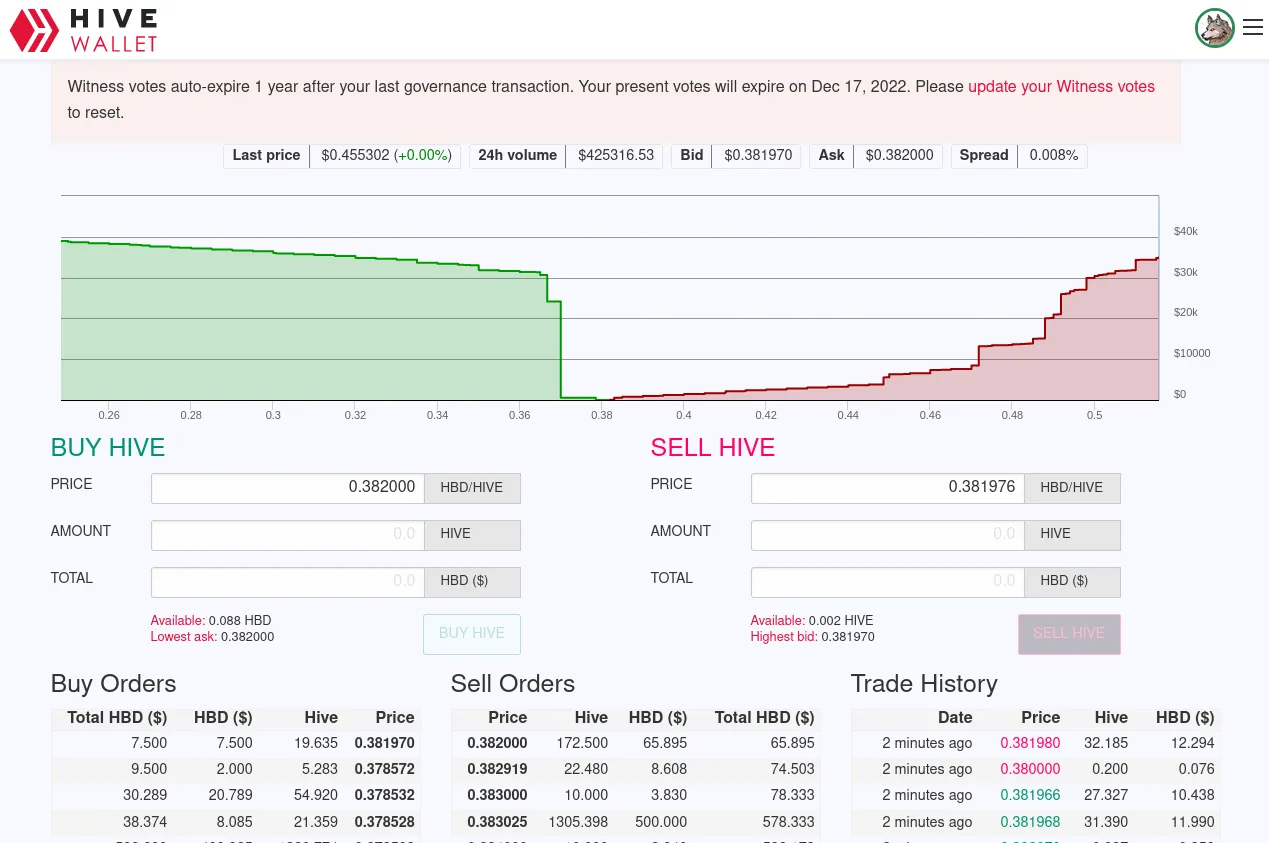This screenshot has height=843, width=1269.
Task: Click the 1305.398 Hive sell order cell
Action: pos(578,822)
